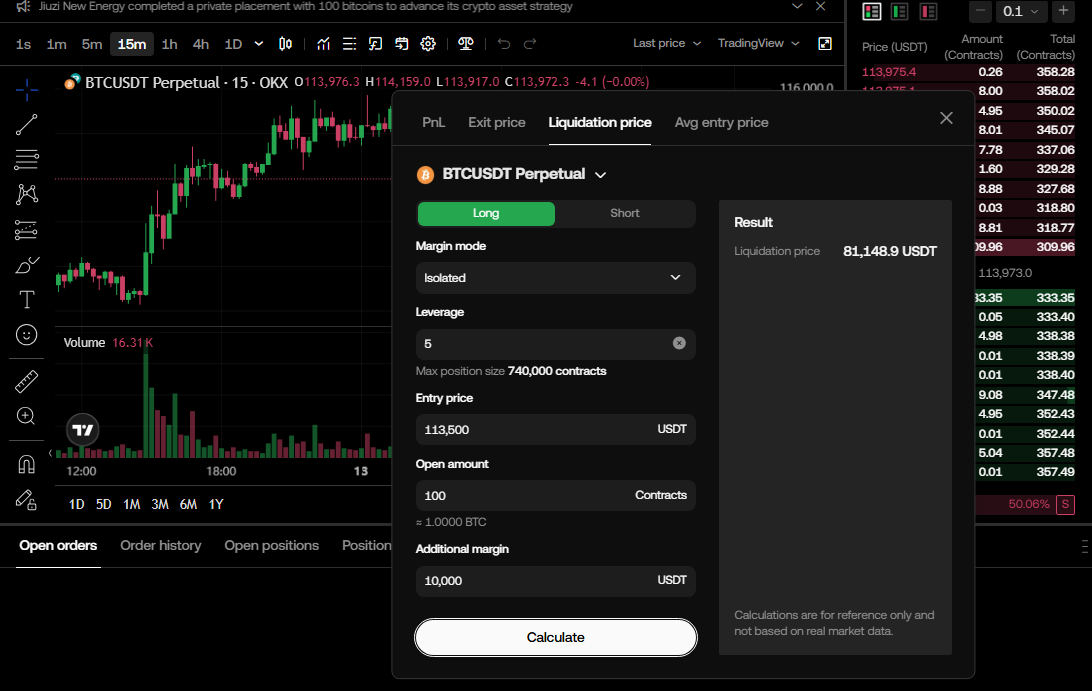The height and width of the screenshot is (691, 1092).
Task: Select the Long position side
Action: 486,213
